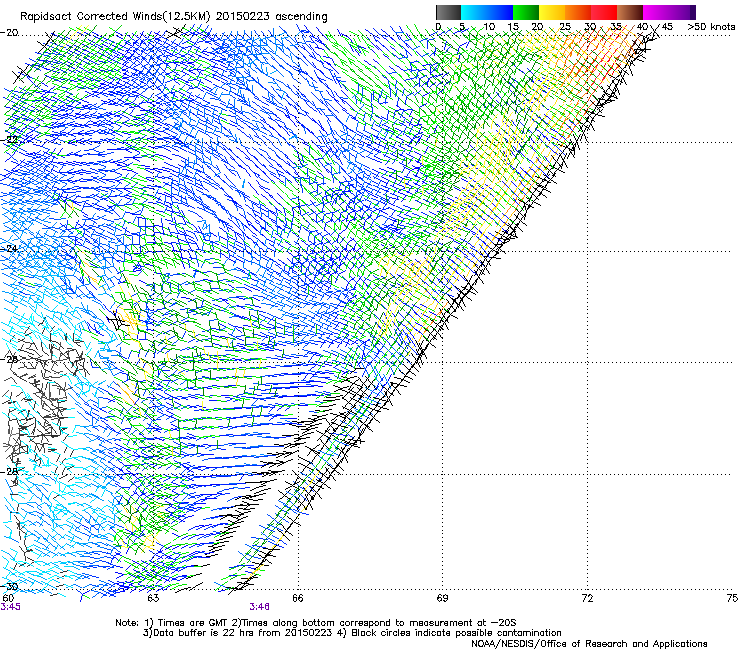Click the title 'Rapidscat Corrected Winds(12.5KM)'
The height and width of the screenshot is (650, 740).
coord(115,17)
